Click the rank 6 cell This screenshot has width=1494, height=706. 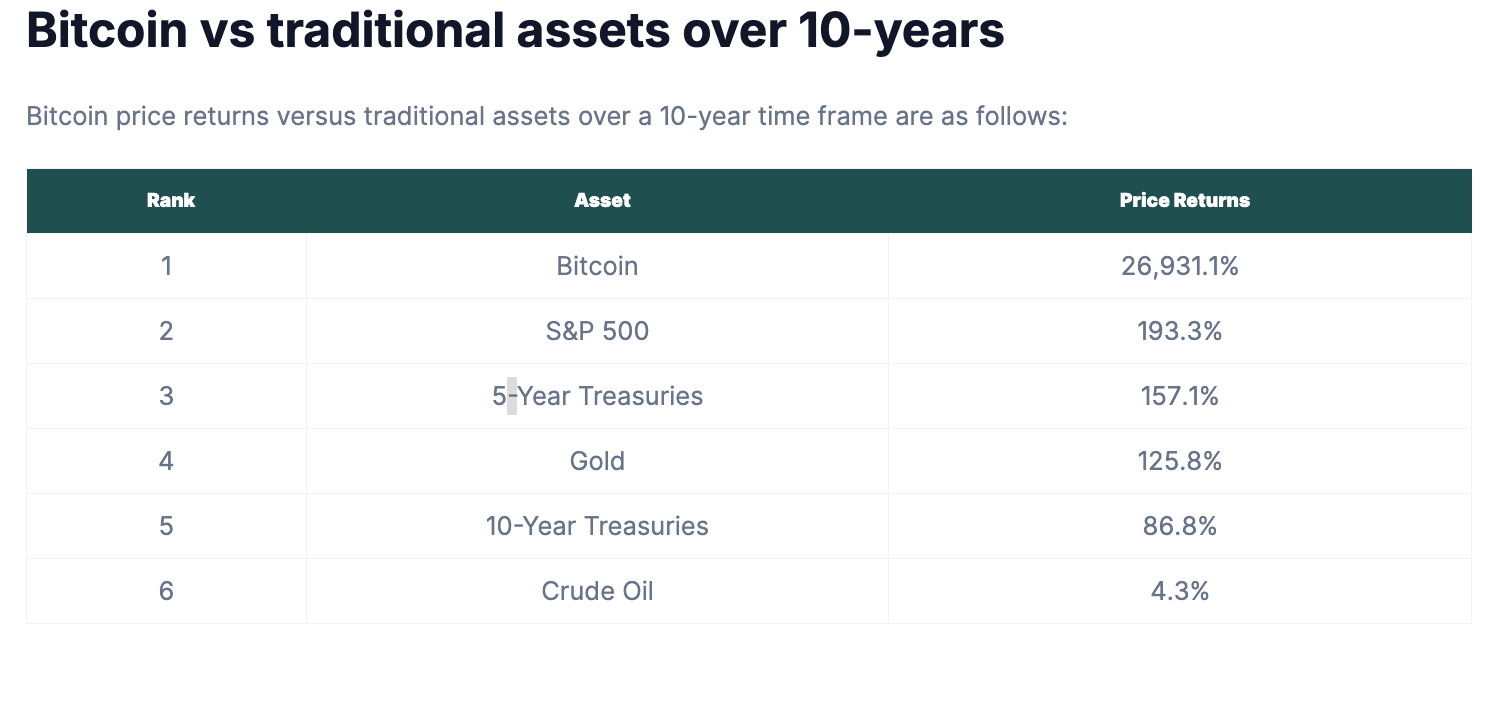(166, 591)
